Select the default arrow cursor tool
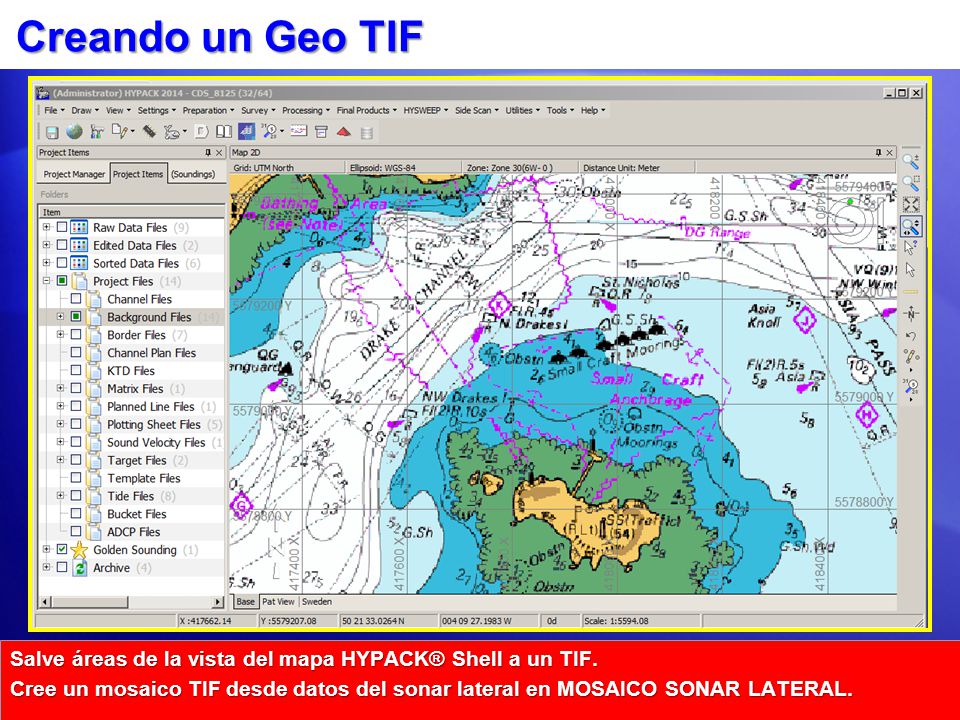Image resolution: width=960 pixels, height=720 pixels. tap(910, 269)
